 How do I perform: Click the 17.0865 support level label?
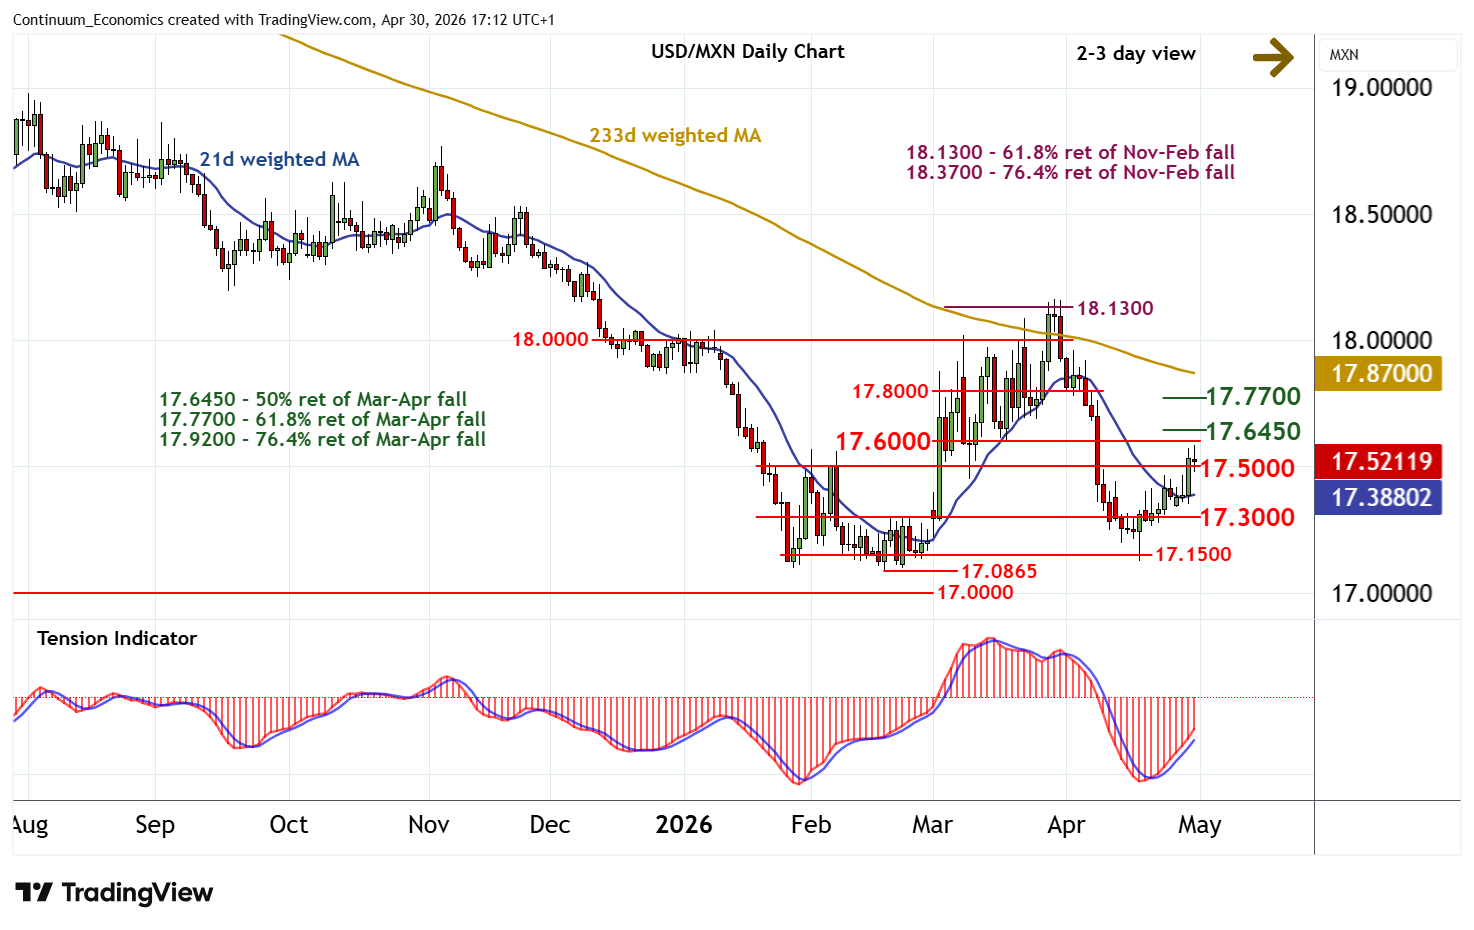click(x=998, y=571)
